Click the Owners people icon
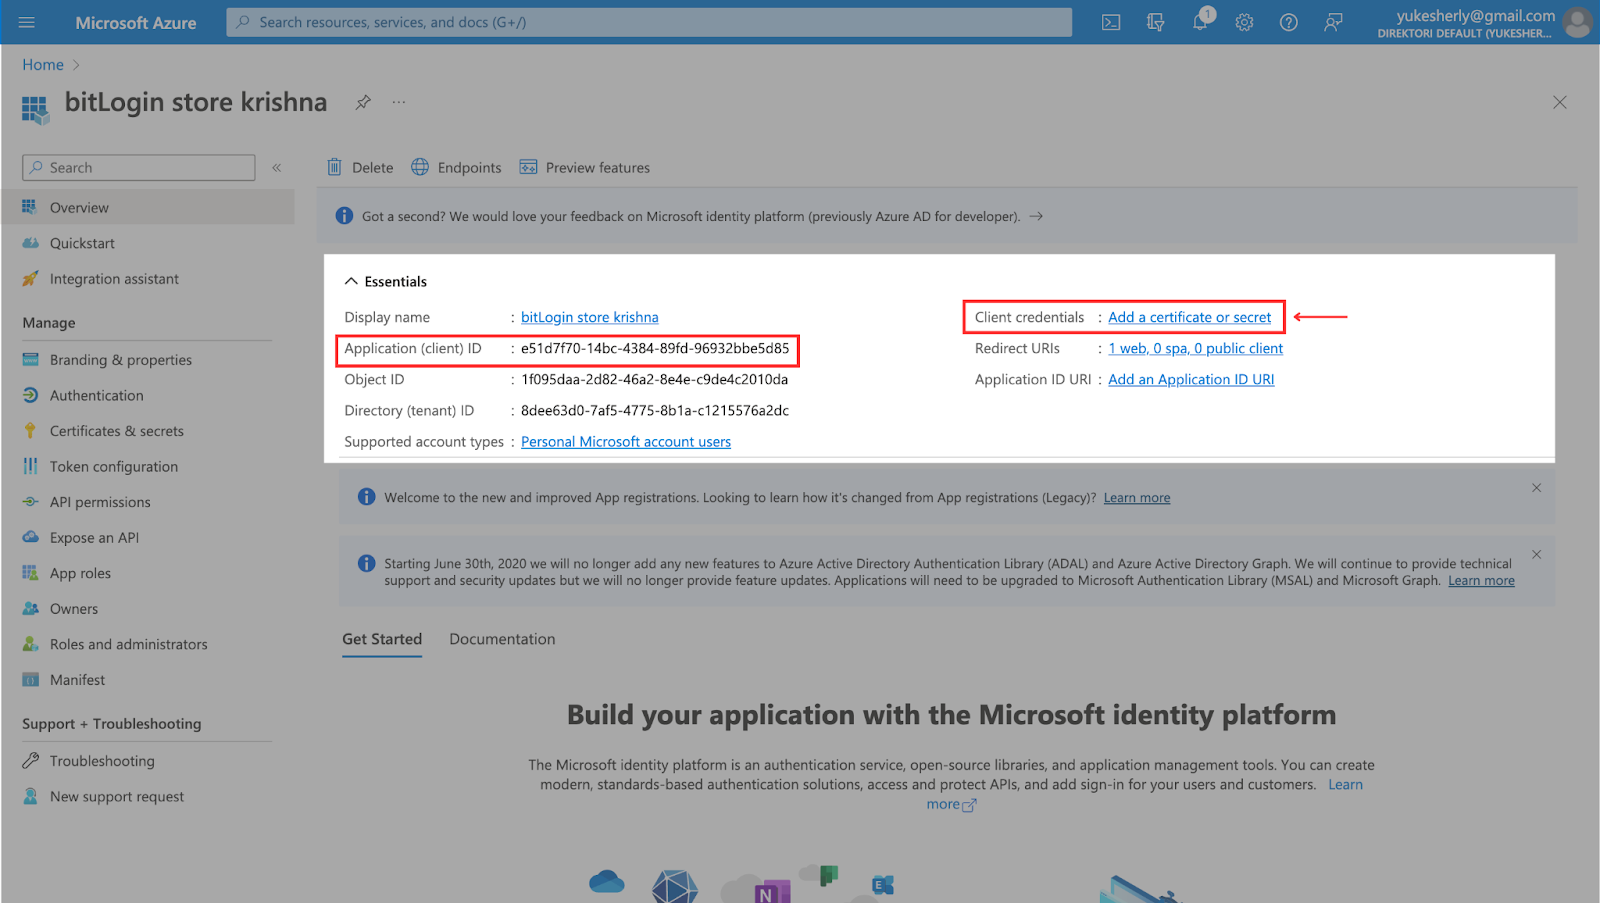This screenshot has width=1600, height=903. coord(31,609)
